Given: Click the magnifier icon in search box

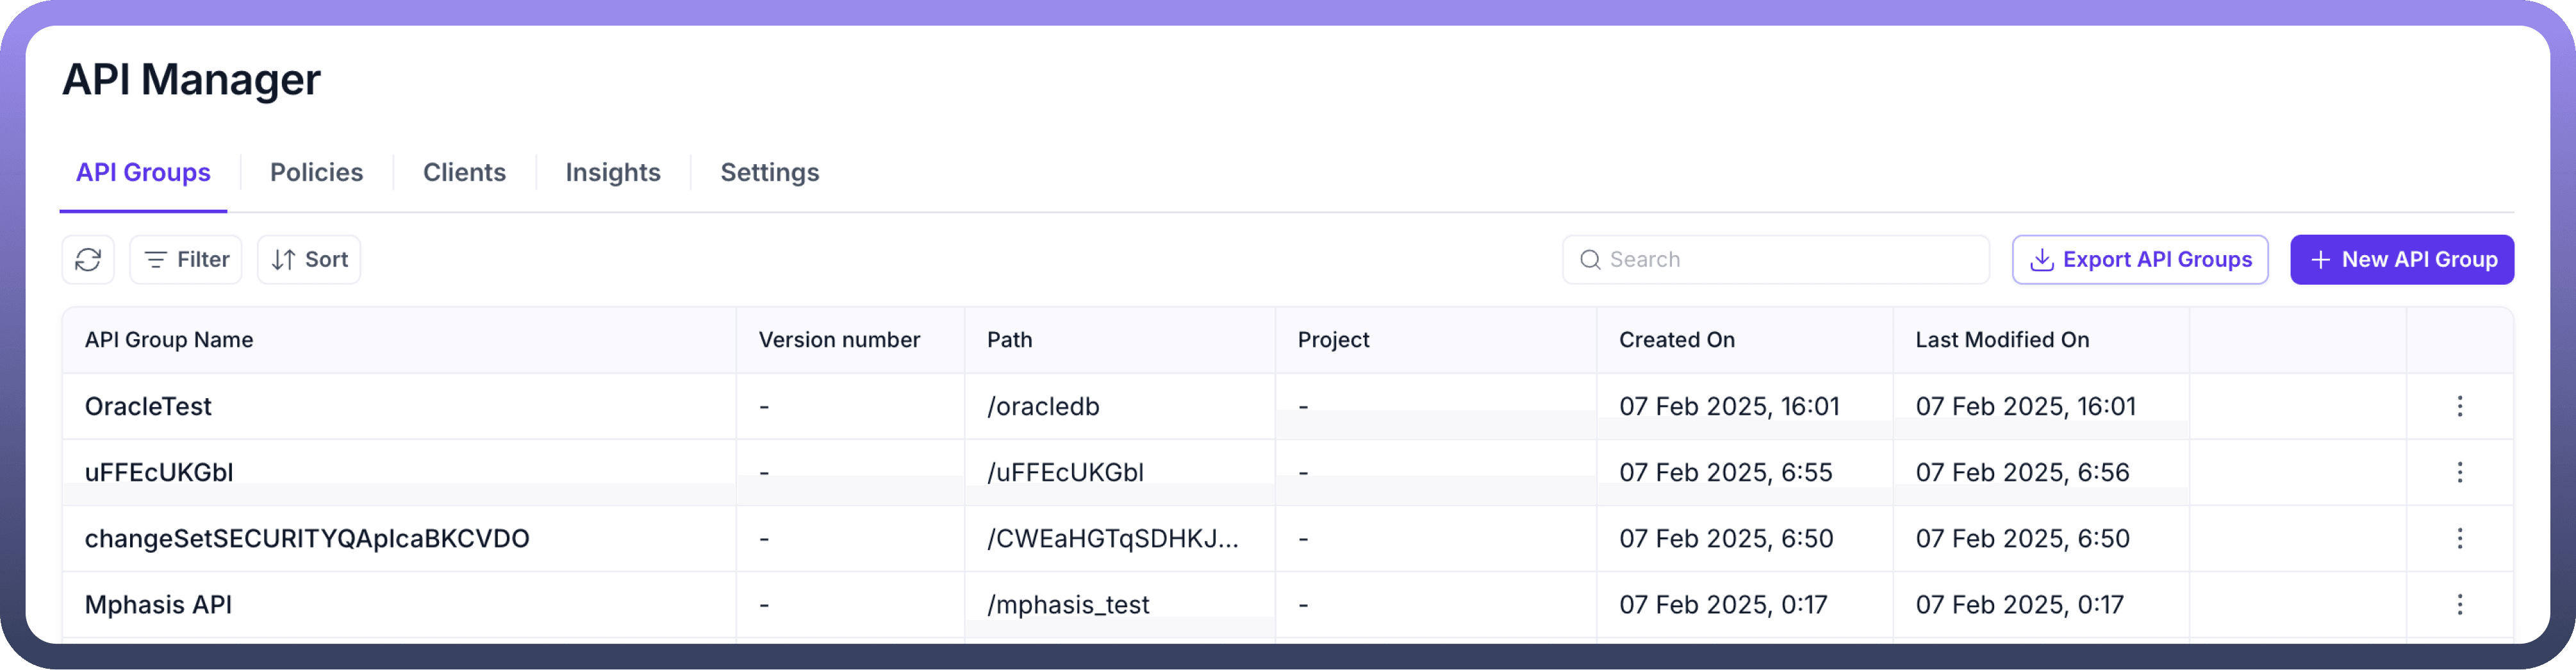Looking at the screenshot, I should click(x=1589, y=260).
